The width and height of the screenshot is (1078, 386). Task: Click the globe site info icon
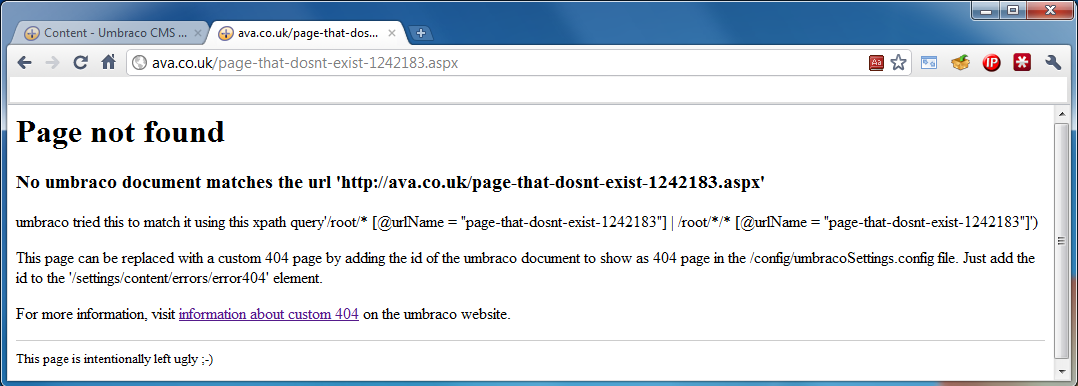pyautogui.click(x=140, y=63)
